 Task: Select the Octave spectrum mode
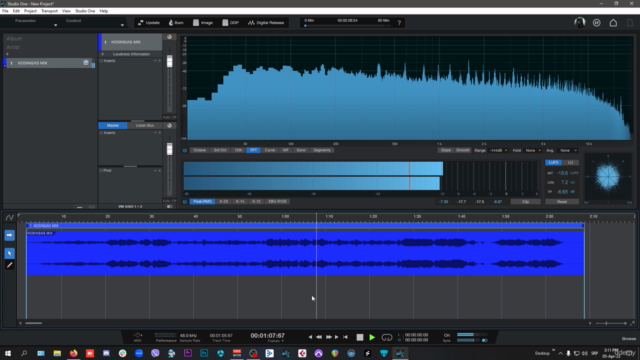[200, 150]
